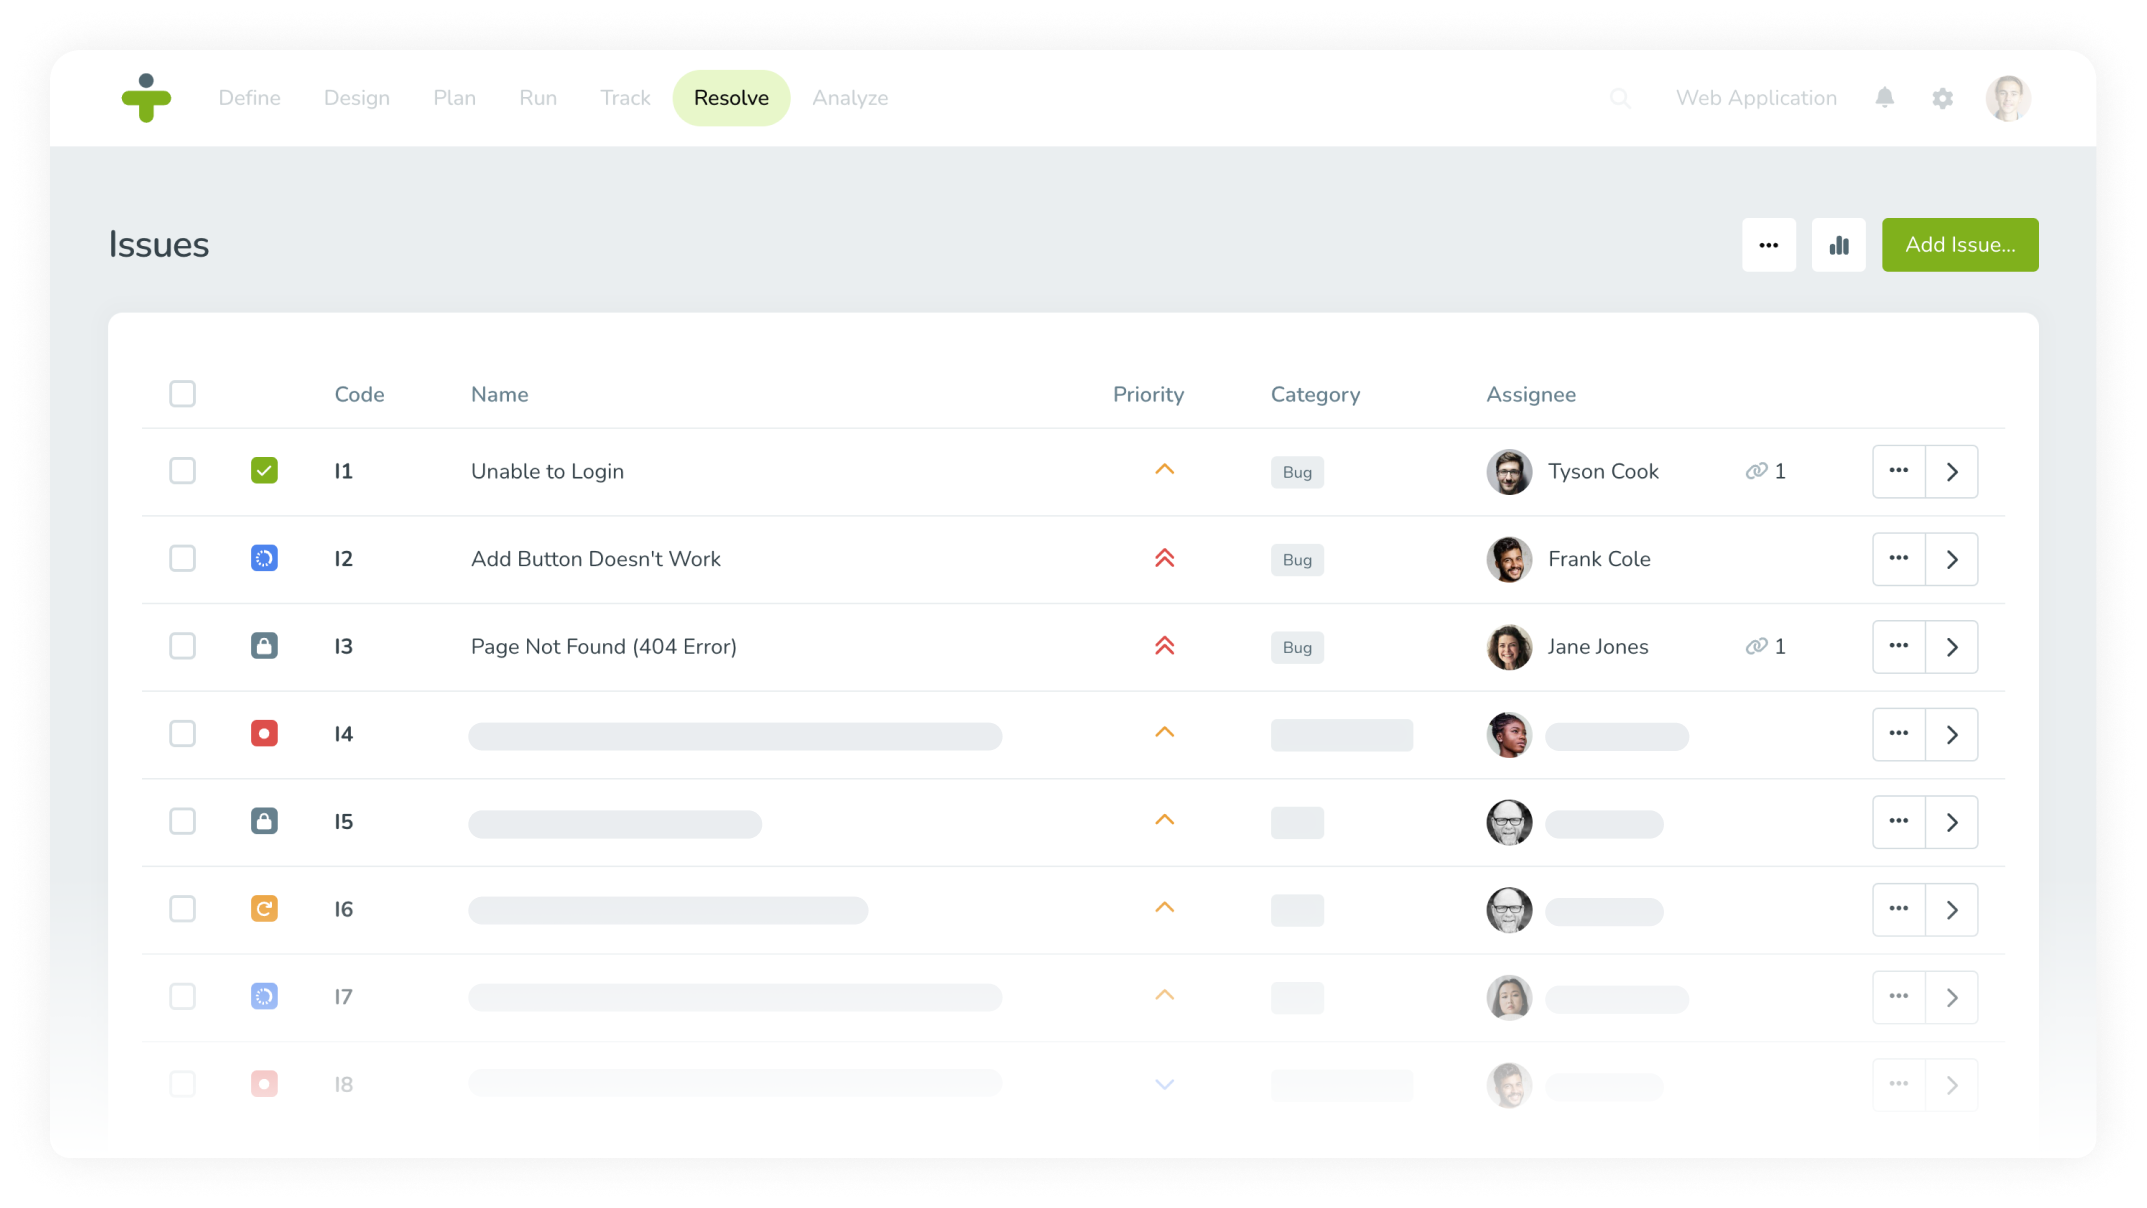The width and height of the screenshot is (2147, 1208).
Task: Check the box for issue I6
Action: pyautogui.click(x=182, y=909)
